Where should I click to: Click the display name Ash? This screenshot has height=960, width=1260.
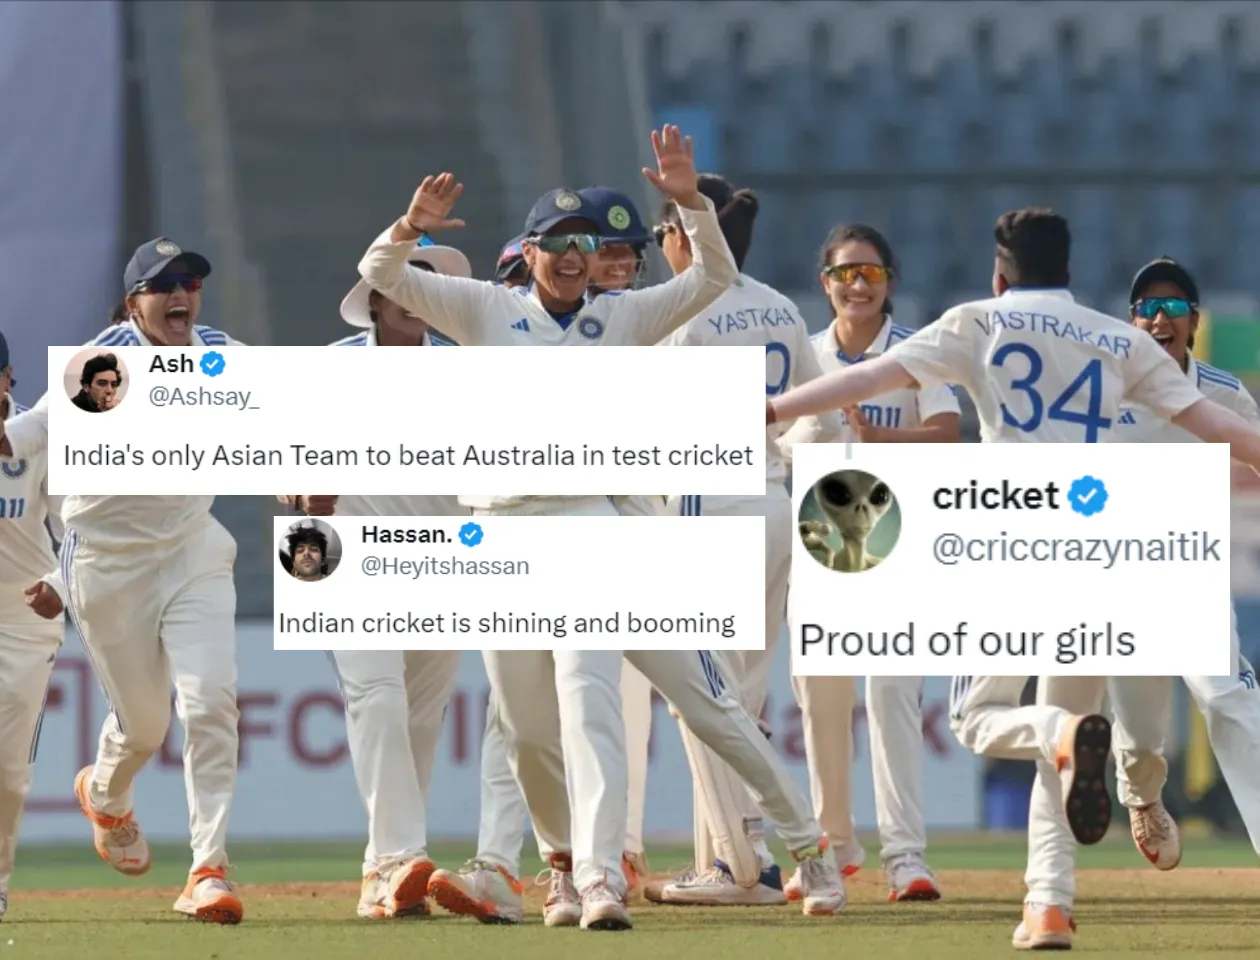[171, 364]
